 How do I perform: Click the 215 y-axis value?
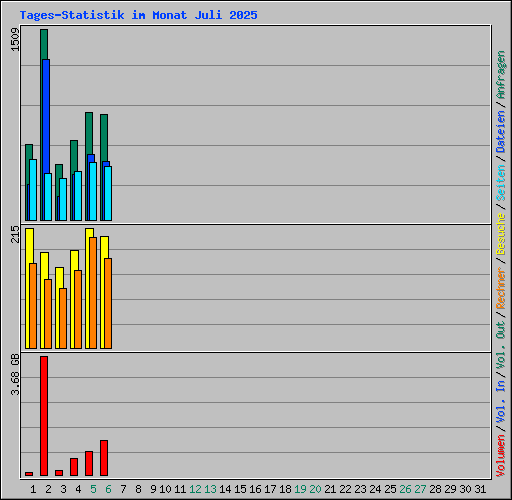[x=15, y=234]
